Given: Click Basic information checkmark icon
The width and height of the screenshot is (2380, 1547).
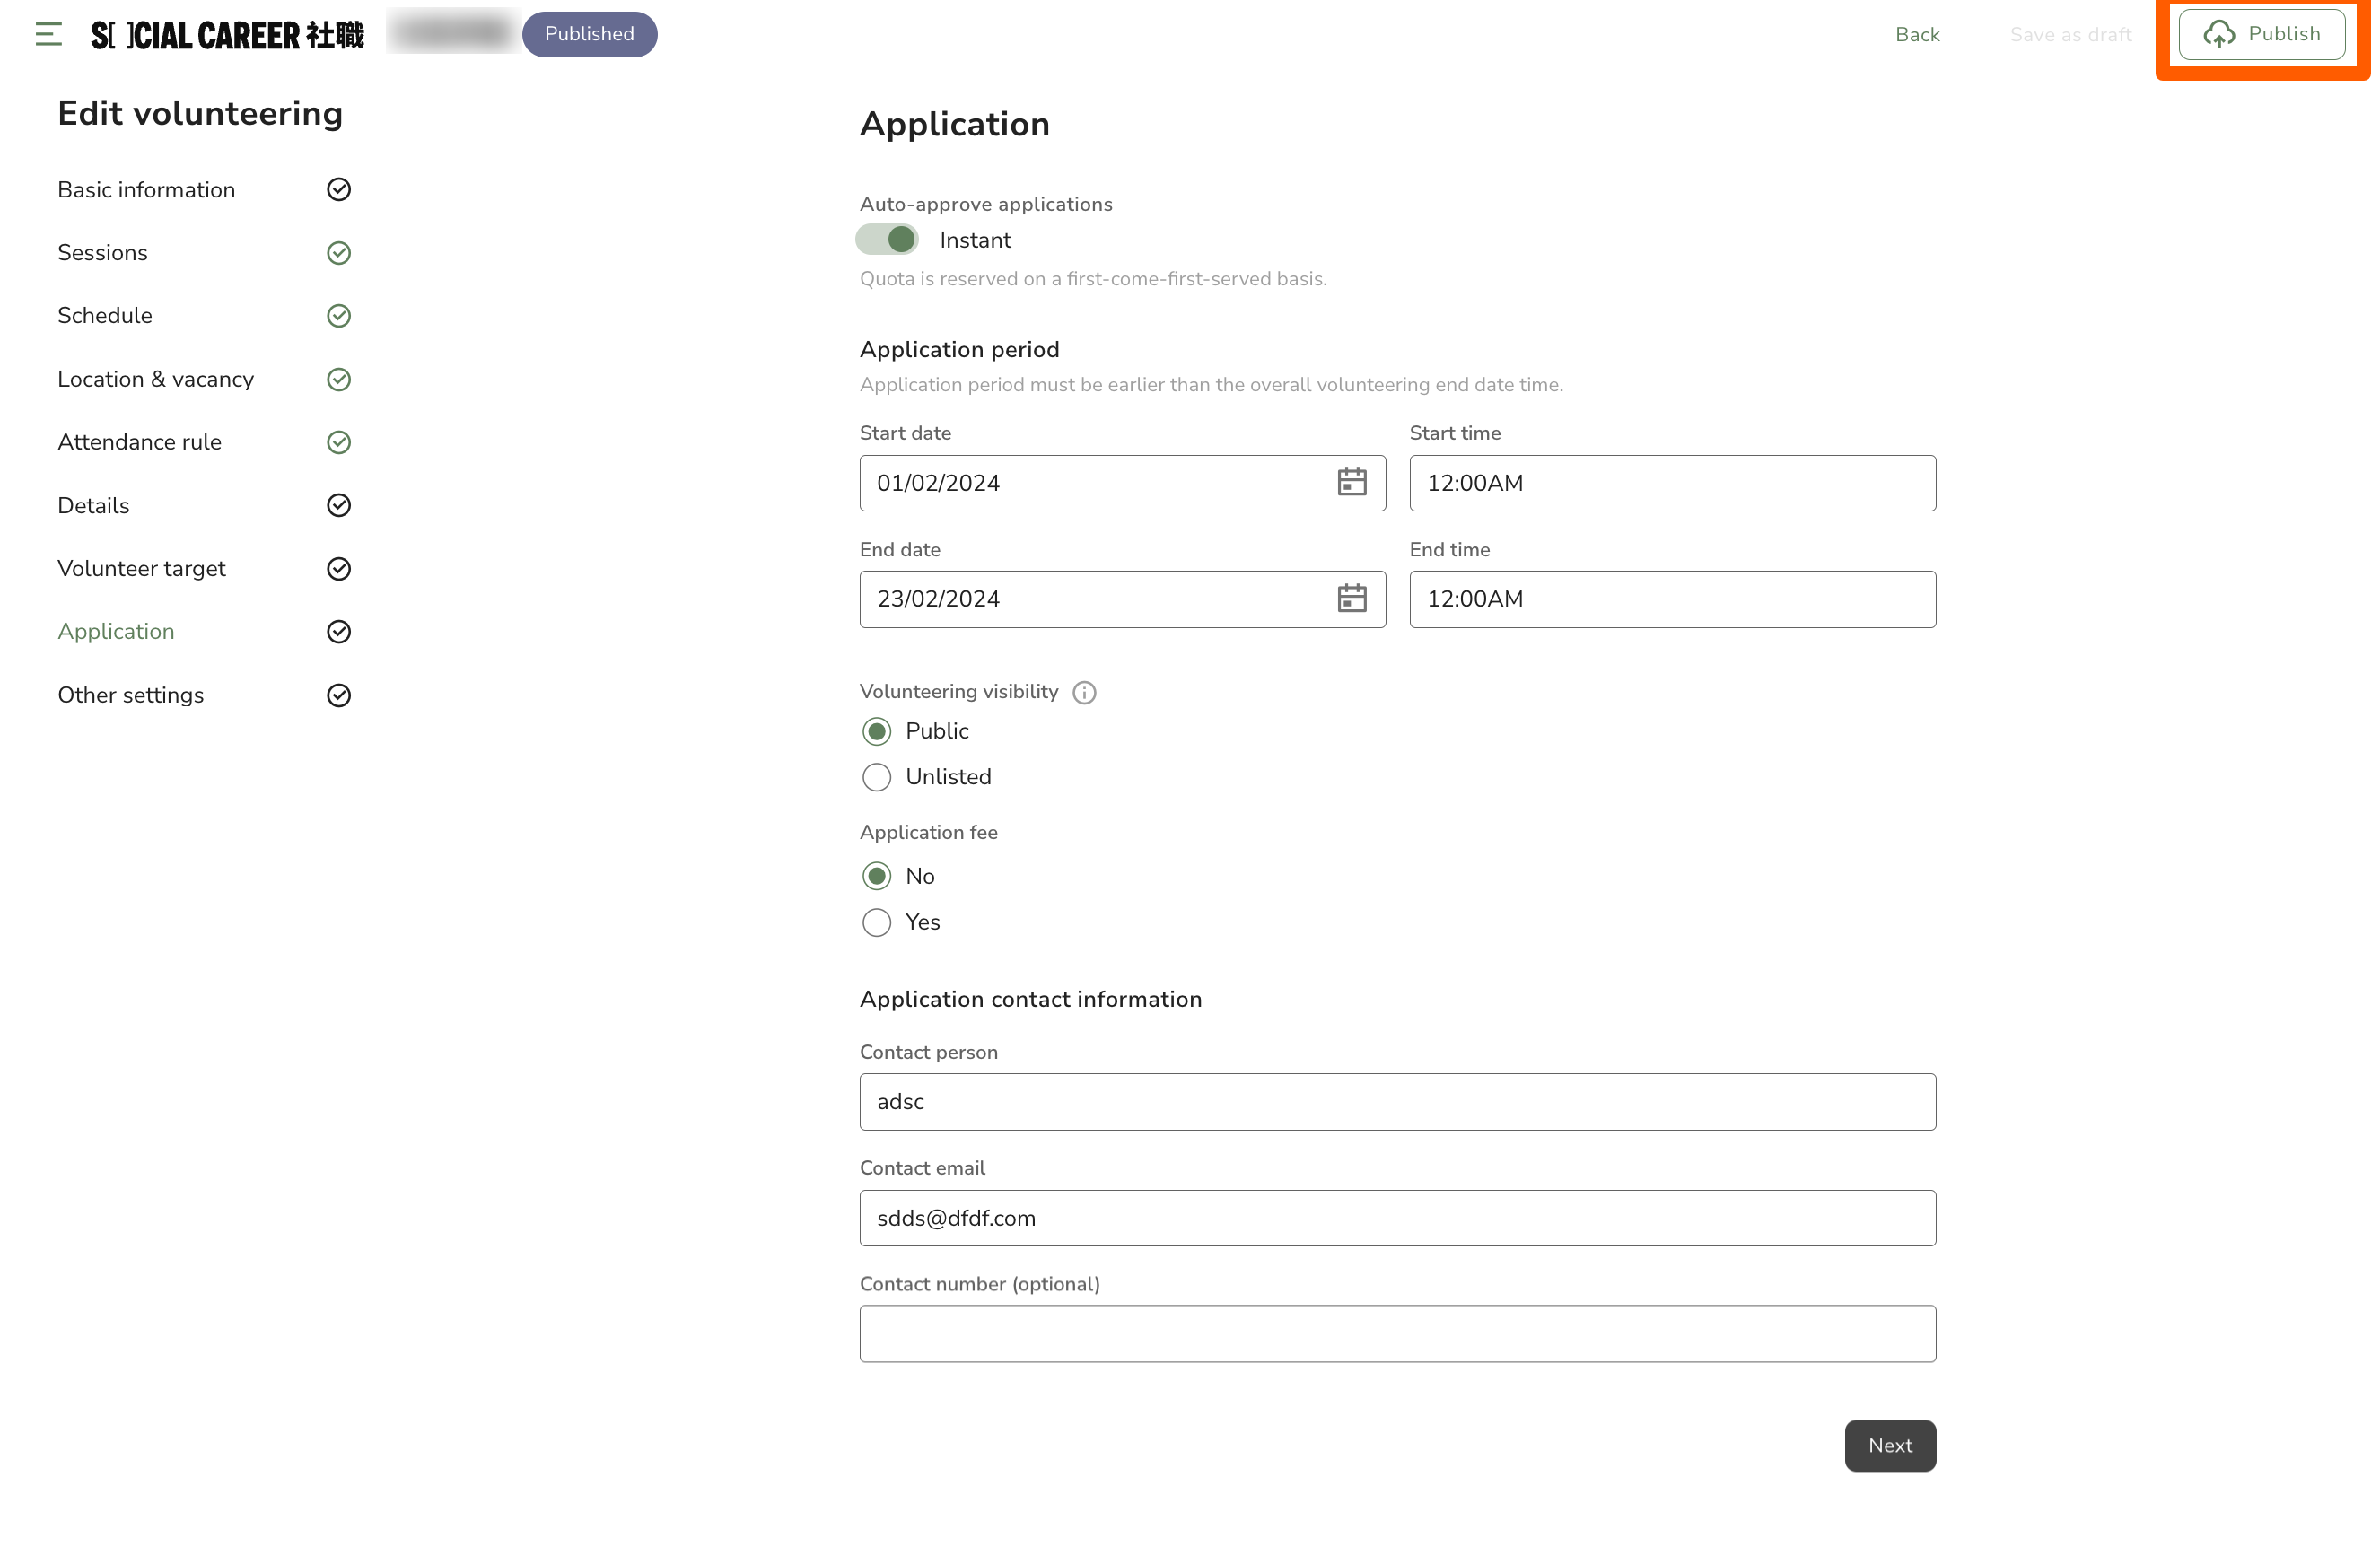Looking at the screenshot, I should pos(340,190).
